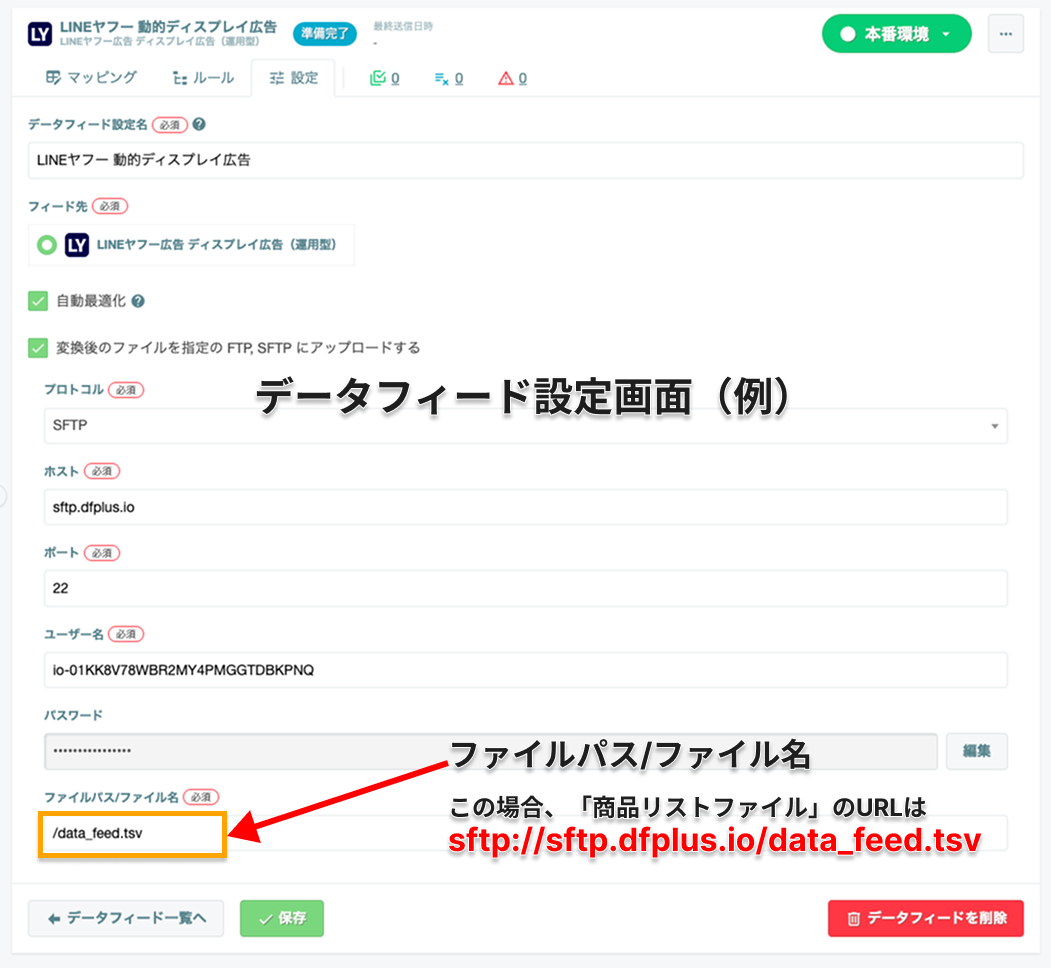Click the masked パスワード field
This screenshot has width=1051, height=968.
pos(491,751)
